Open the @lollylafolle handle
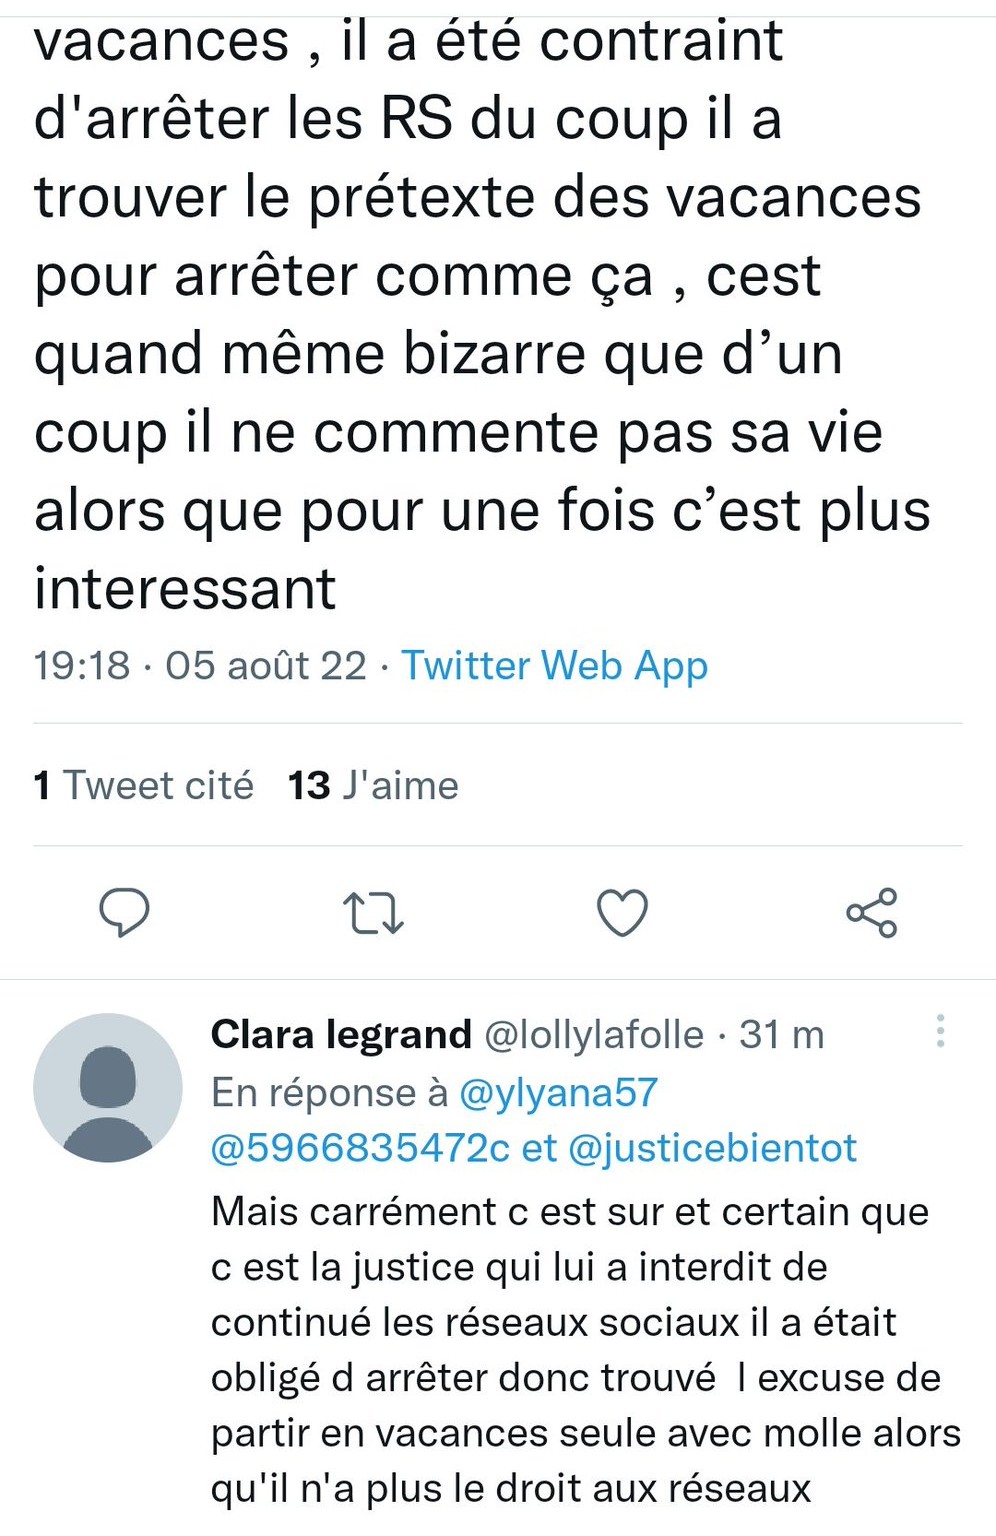This screenshot has height=1536, width=996. coord(594,1035)
